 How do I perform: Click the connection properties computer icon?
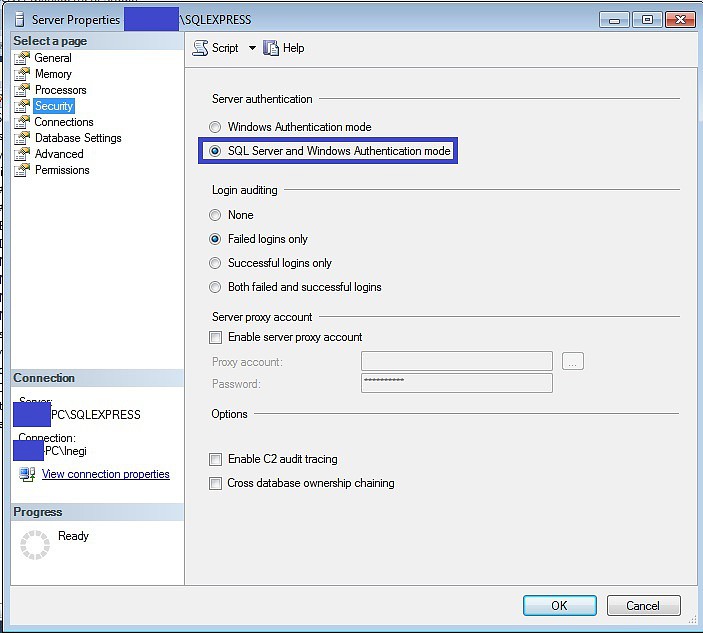27,474
